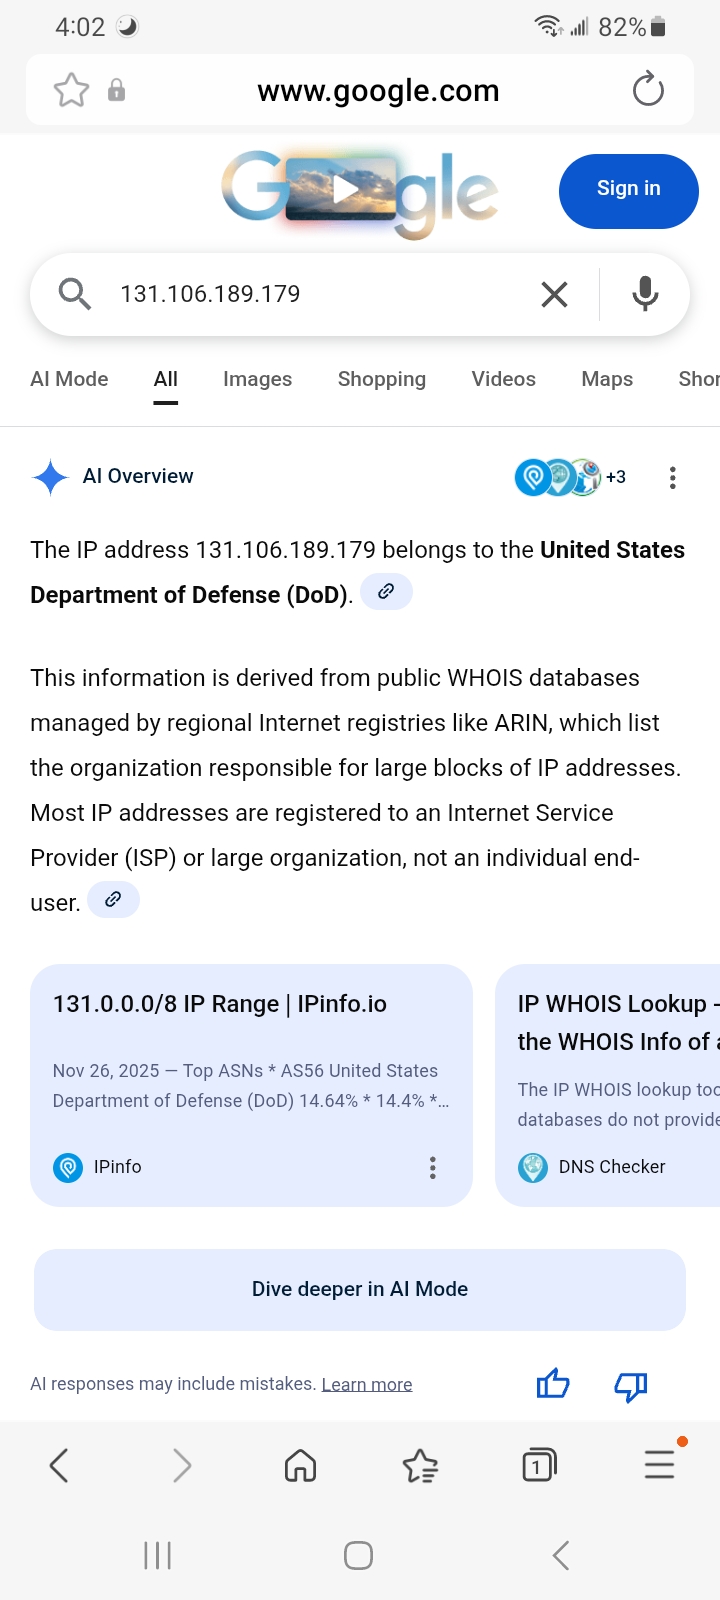Play the Google Doodle video
Screen dimensions: 720x1600
[x=345, y=189]
